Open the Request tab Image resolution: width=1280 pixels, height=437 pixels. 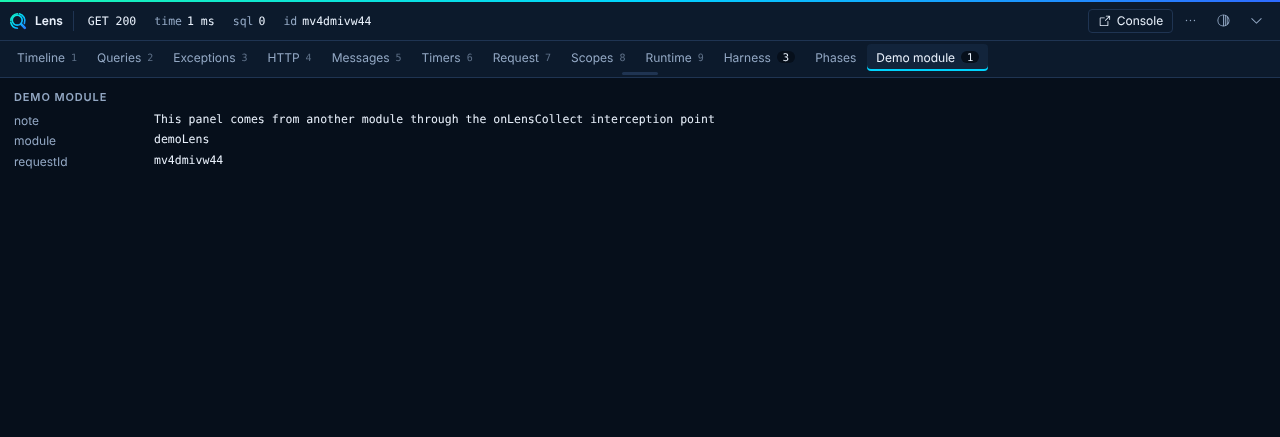click(522, 58)
